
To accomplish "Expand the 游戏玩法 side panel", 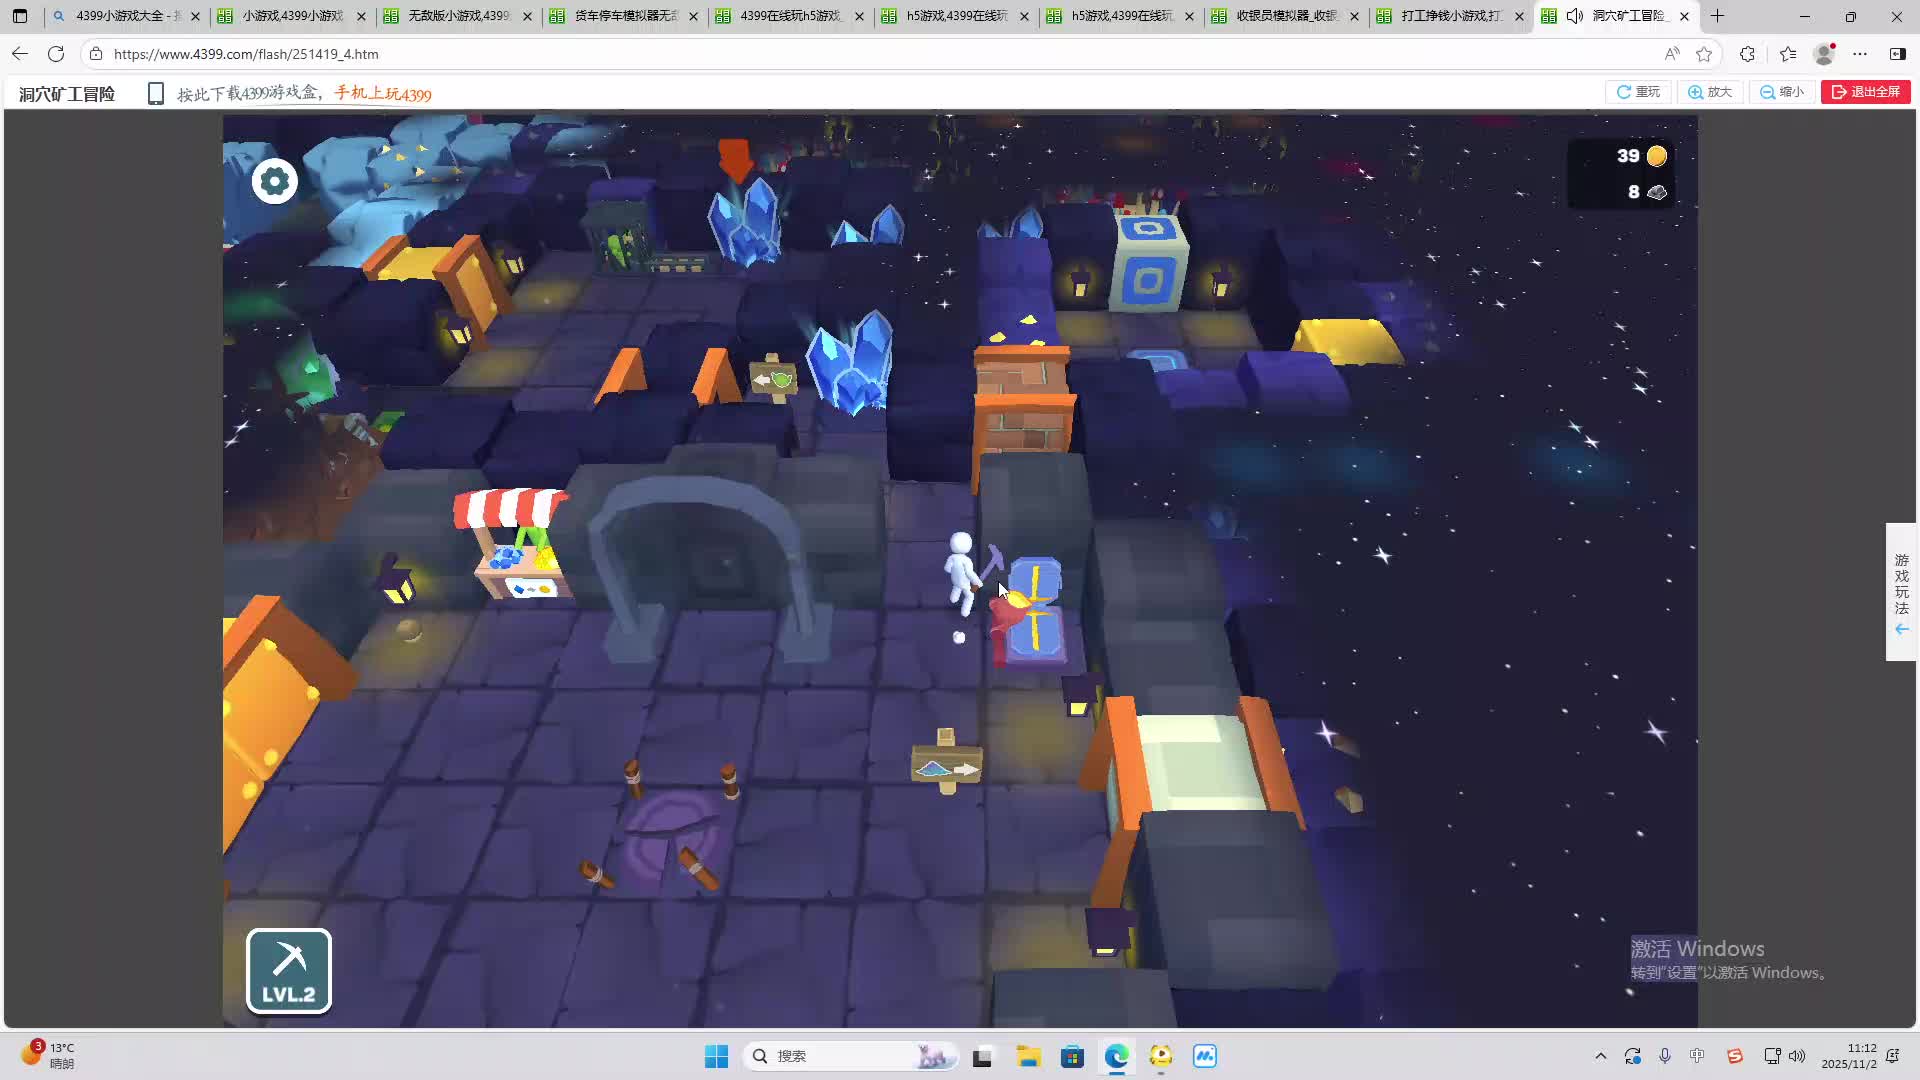I will pyautogui.click(x=1901, y=592).
